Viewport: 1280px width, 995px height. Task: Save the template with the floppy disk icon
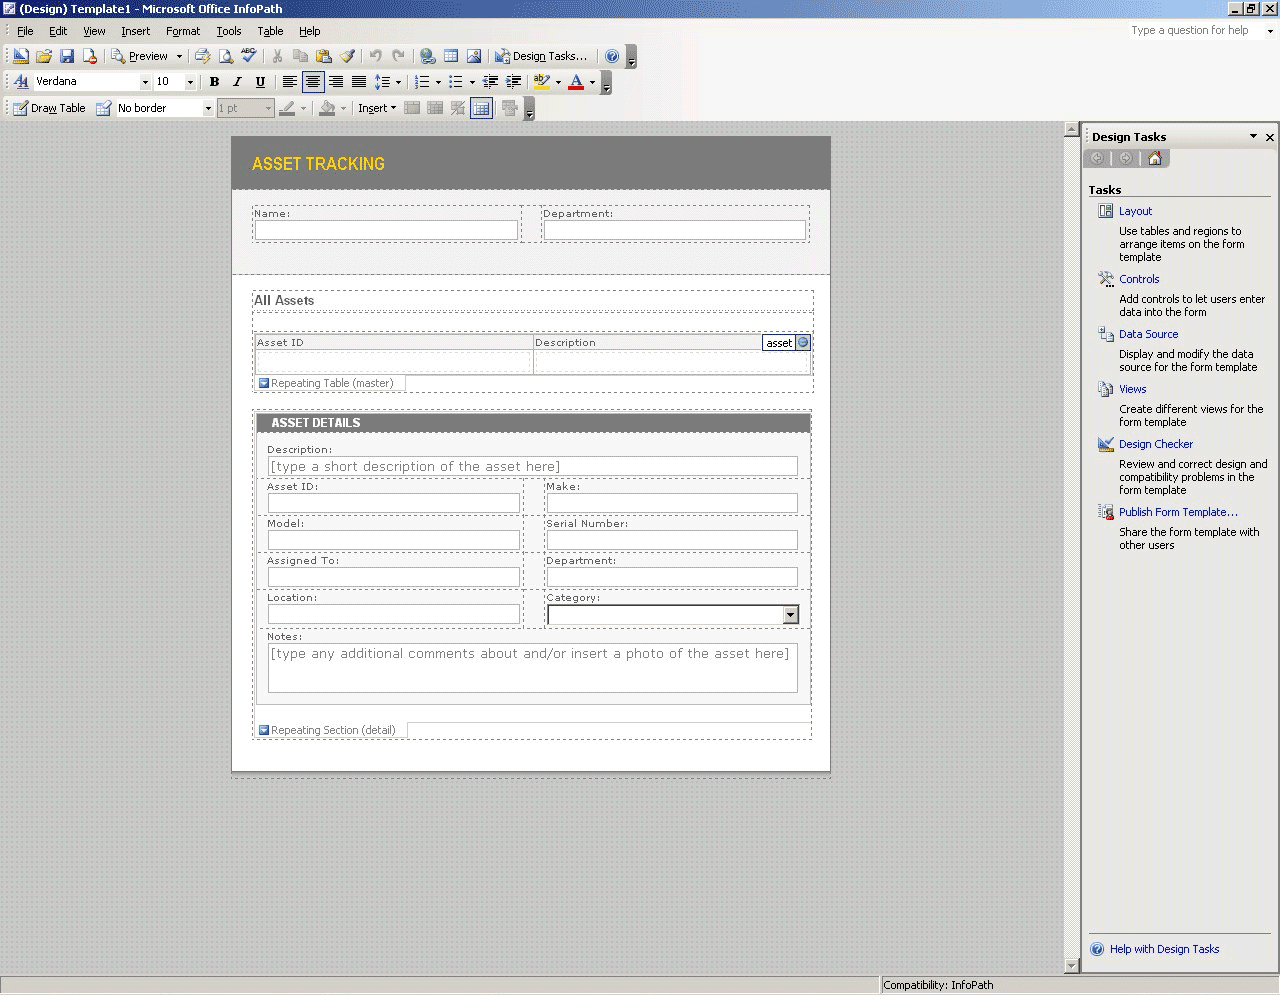[67, 56]
